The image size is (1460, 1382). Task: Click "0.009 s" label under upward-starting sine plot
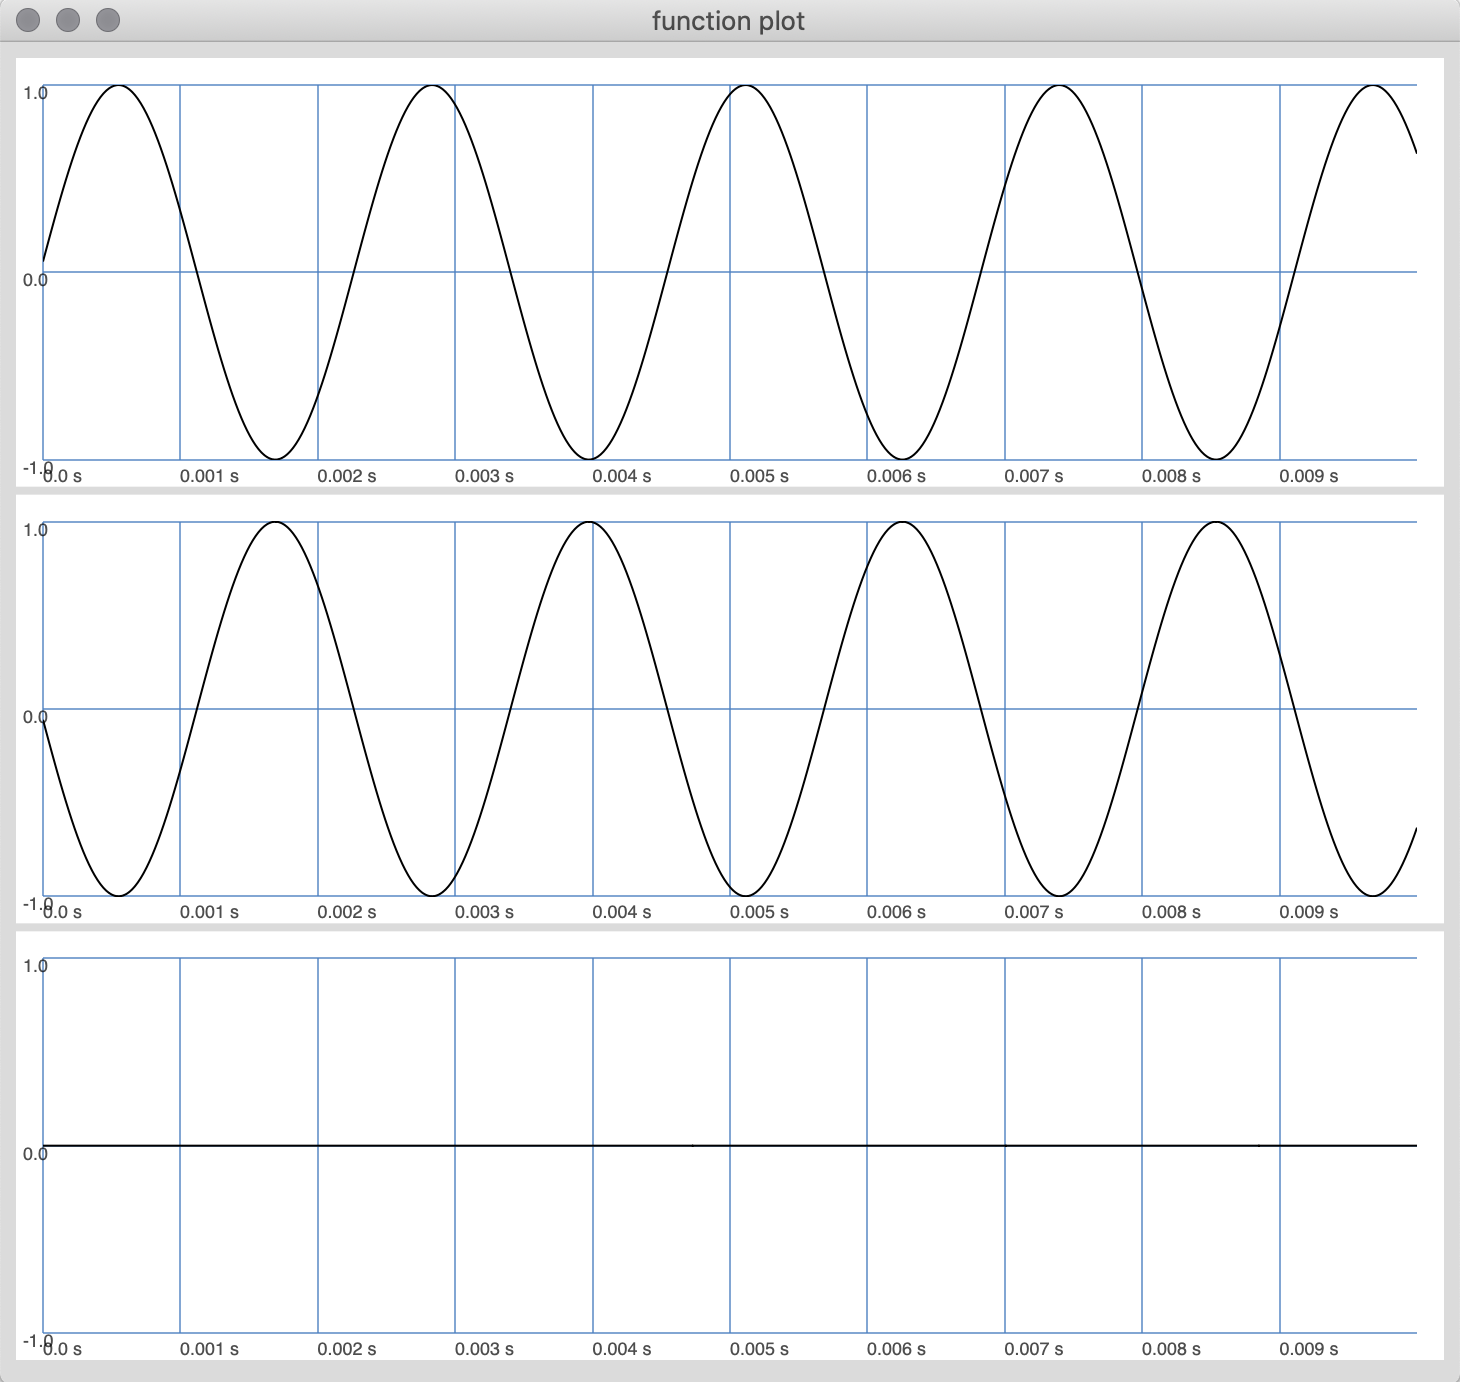click(x=1309, y=476)
